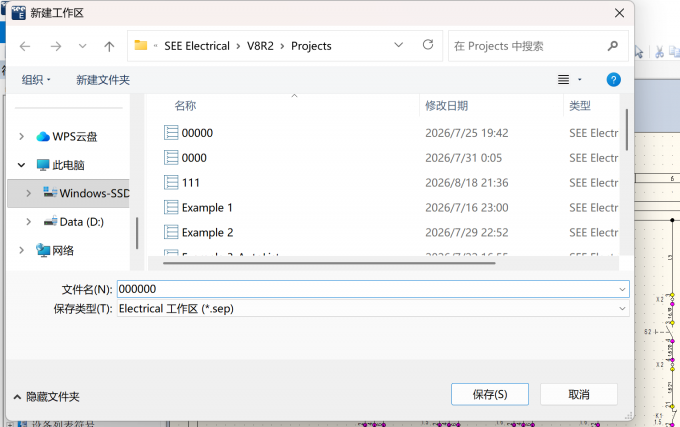
Task: Click SEE Electrical icon in title bar
Action: [18, 13]
